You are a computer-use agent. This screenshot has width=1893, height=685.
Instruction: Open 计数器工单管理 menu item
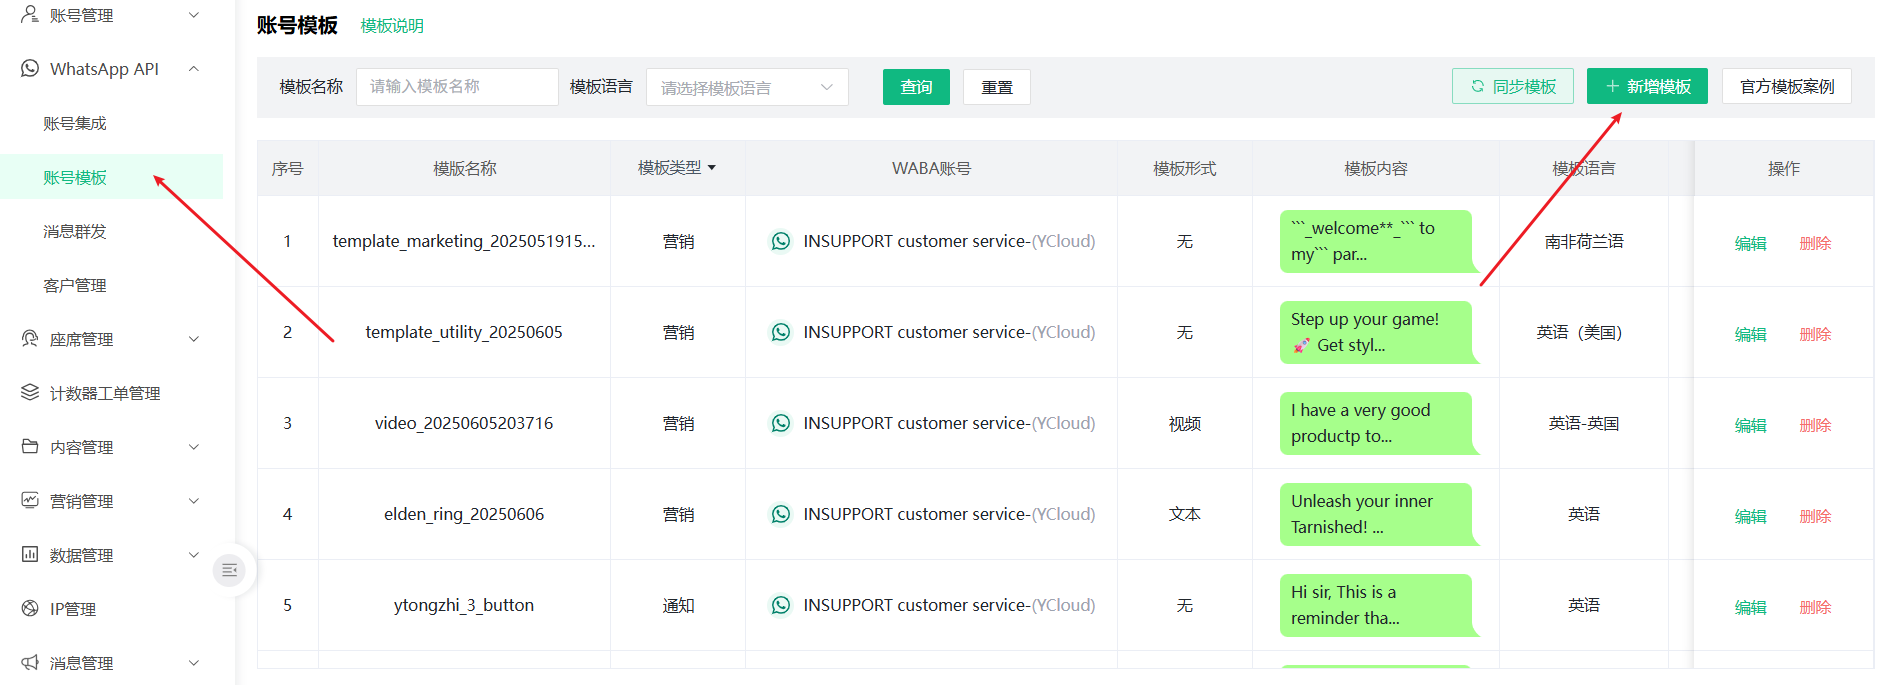[105, 393]
